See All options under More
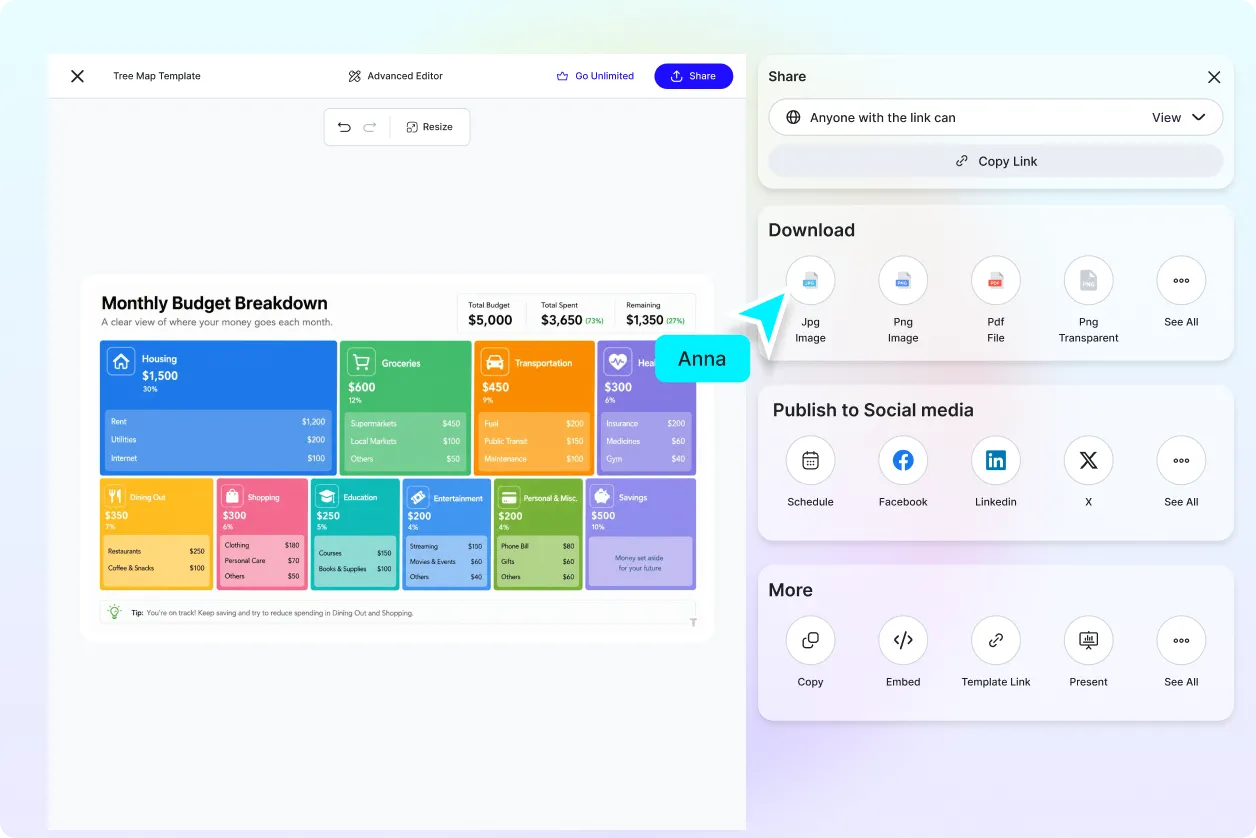This screenshot has height=838, width=1256. (x=1181, y=641)
